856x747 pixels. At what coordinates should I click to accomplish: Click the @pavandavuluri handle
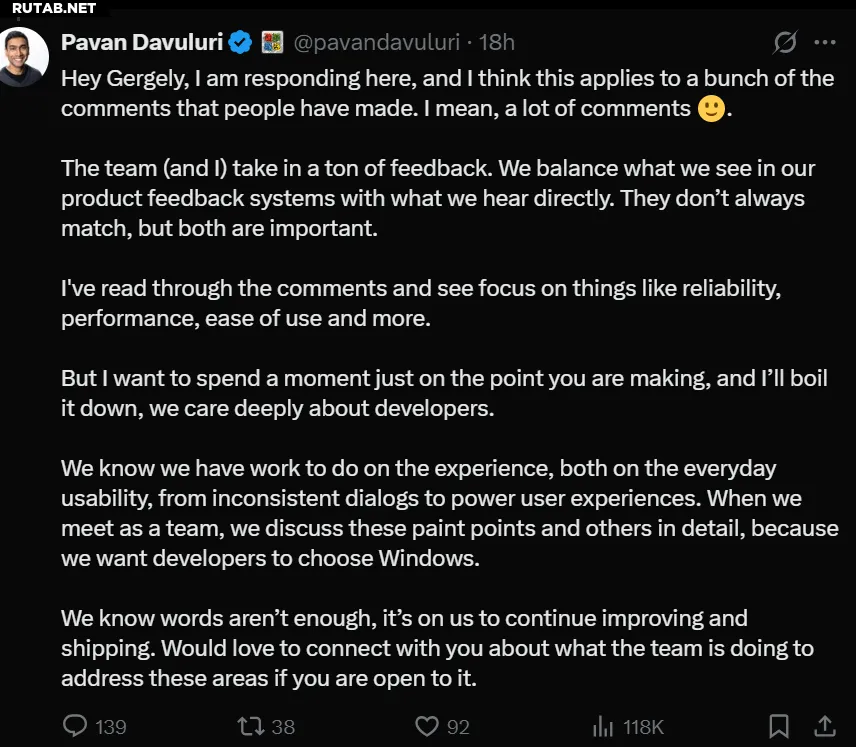tap(376, 42)
